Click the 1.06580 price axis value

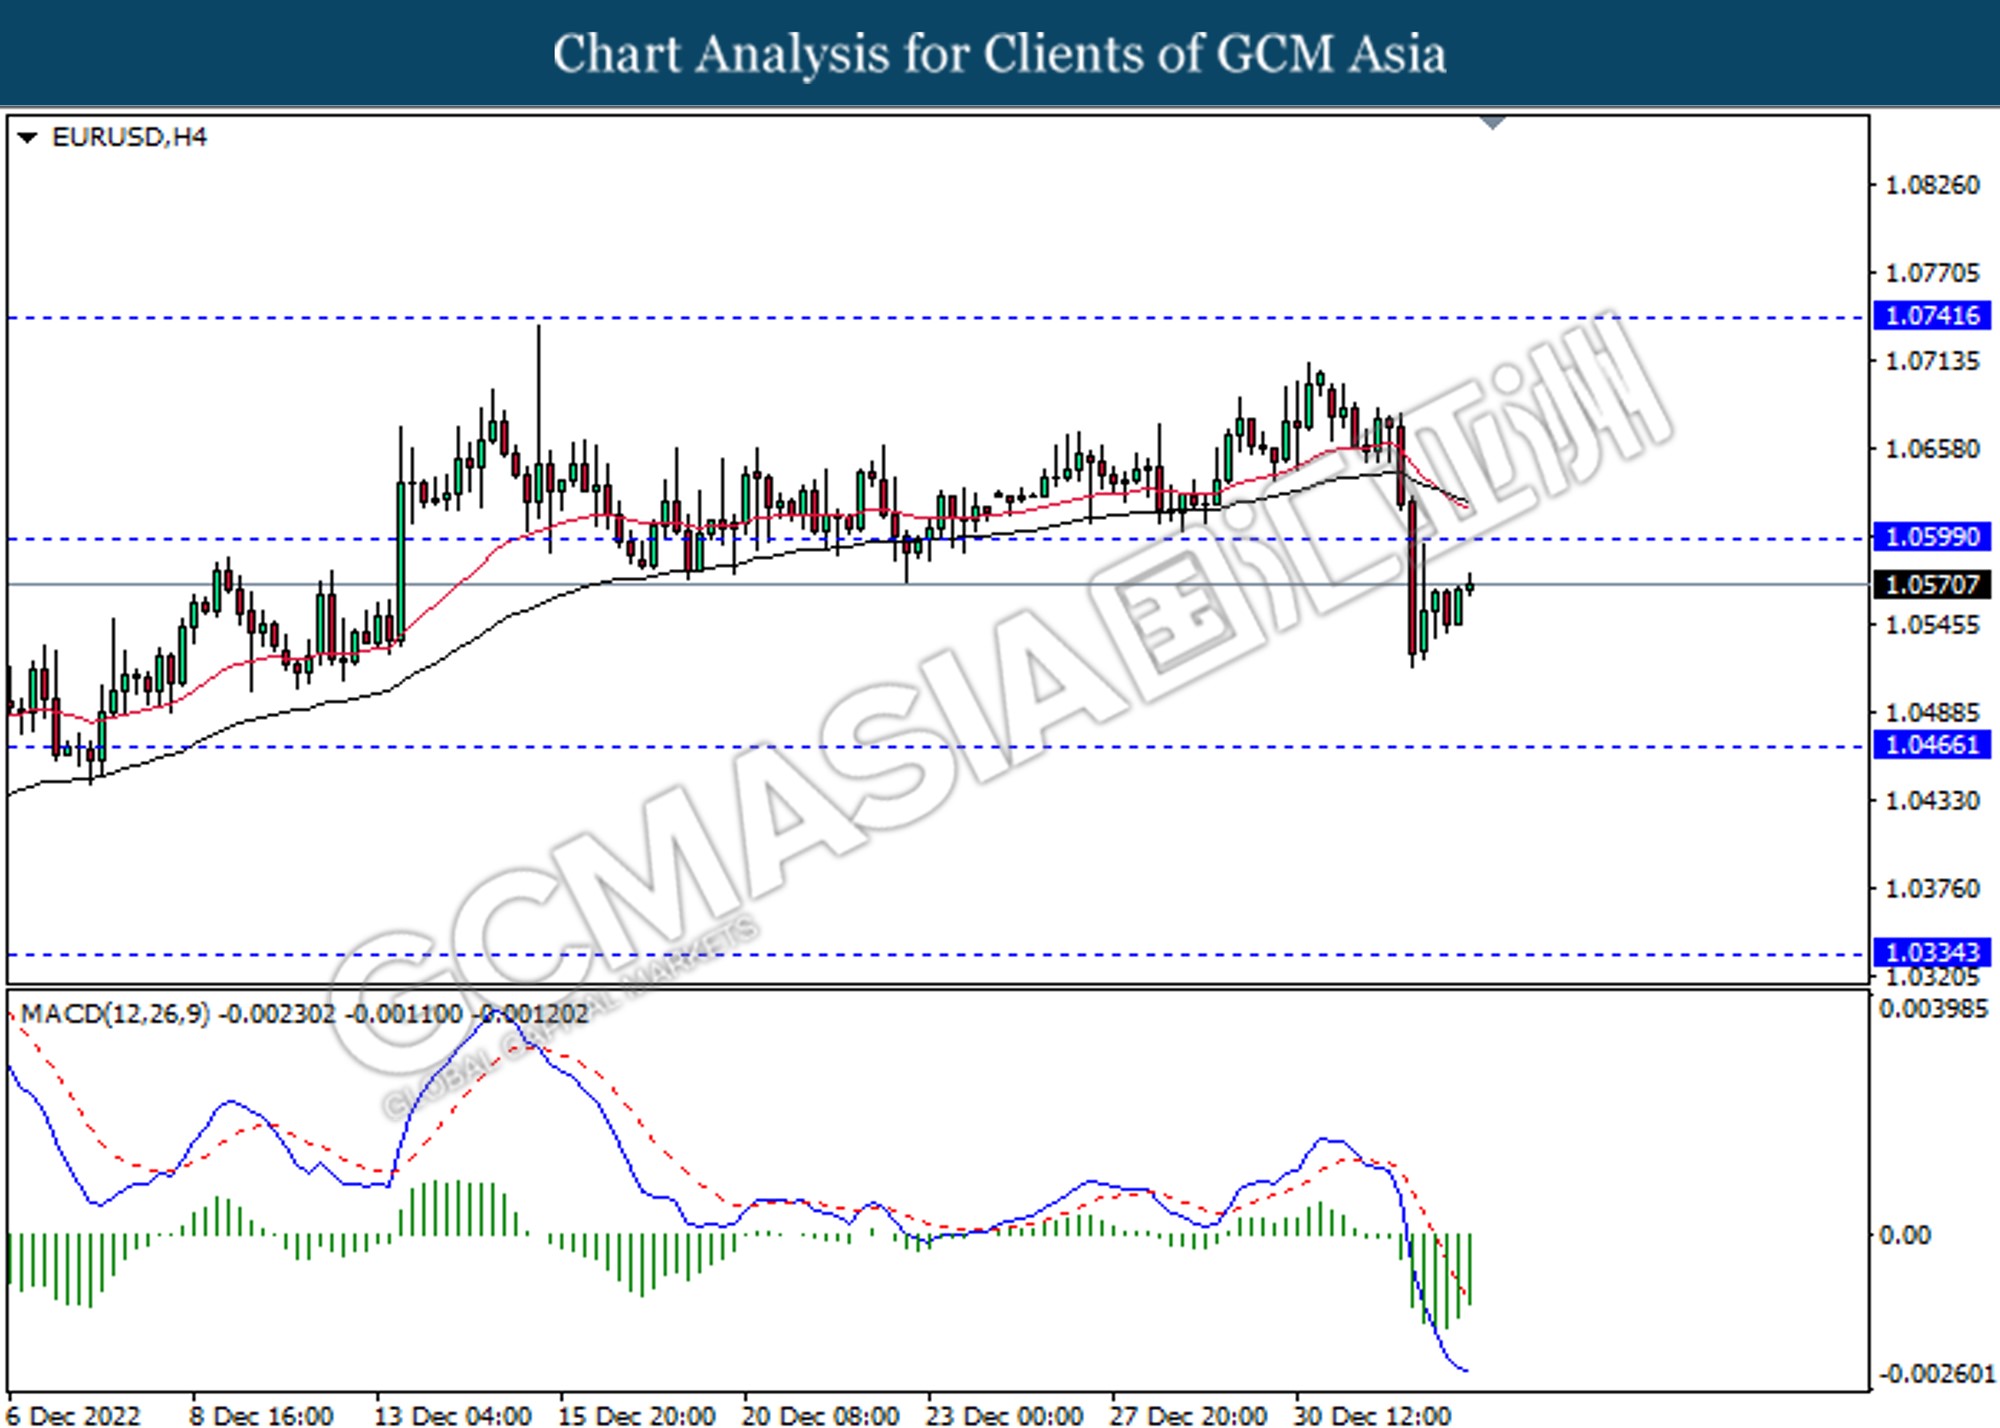click(x=1932, y=449)
